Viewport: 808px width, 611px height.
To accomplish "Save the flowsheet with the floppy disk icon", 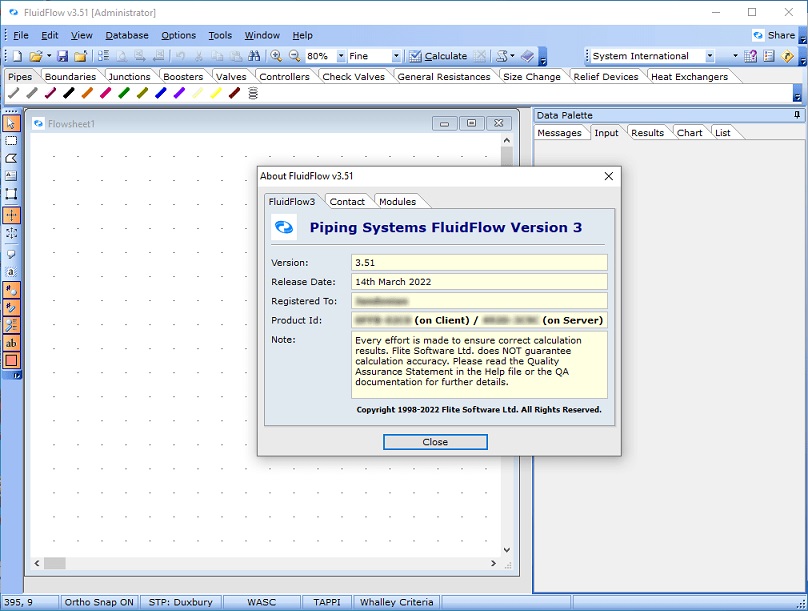I will pyautogui.click(x=62, y=56).
